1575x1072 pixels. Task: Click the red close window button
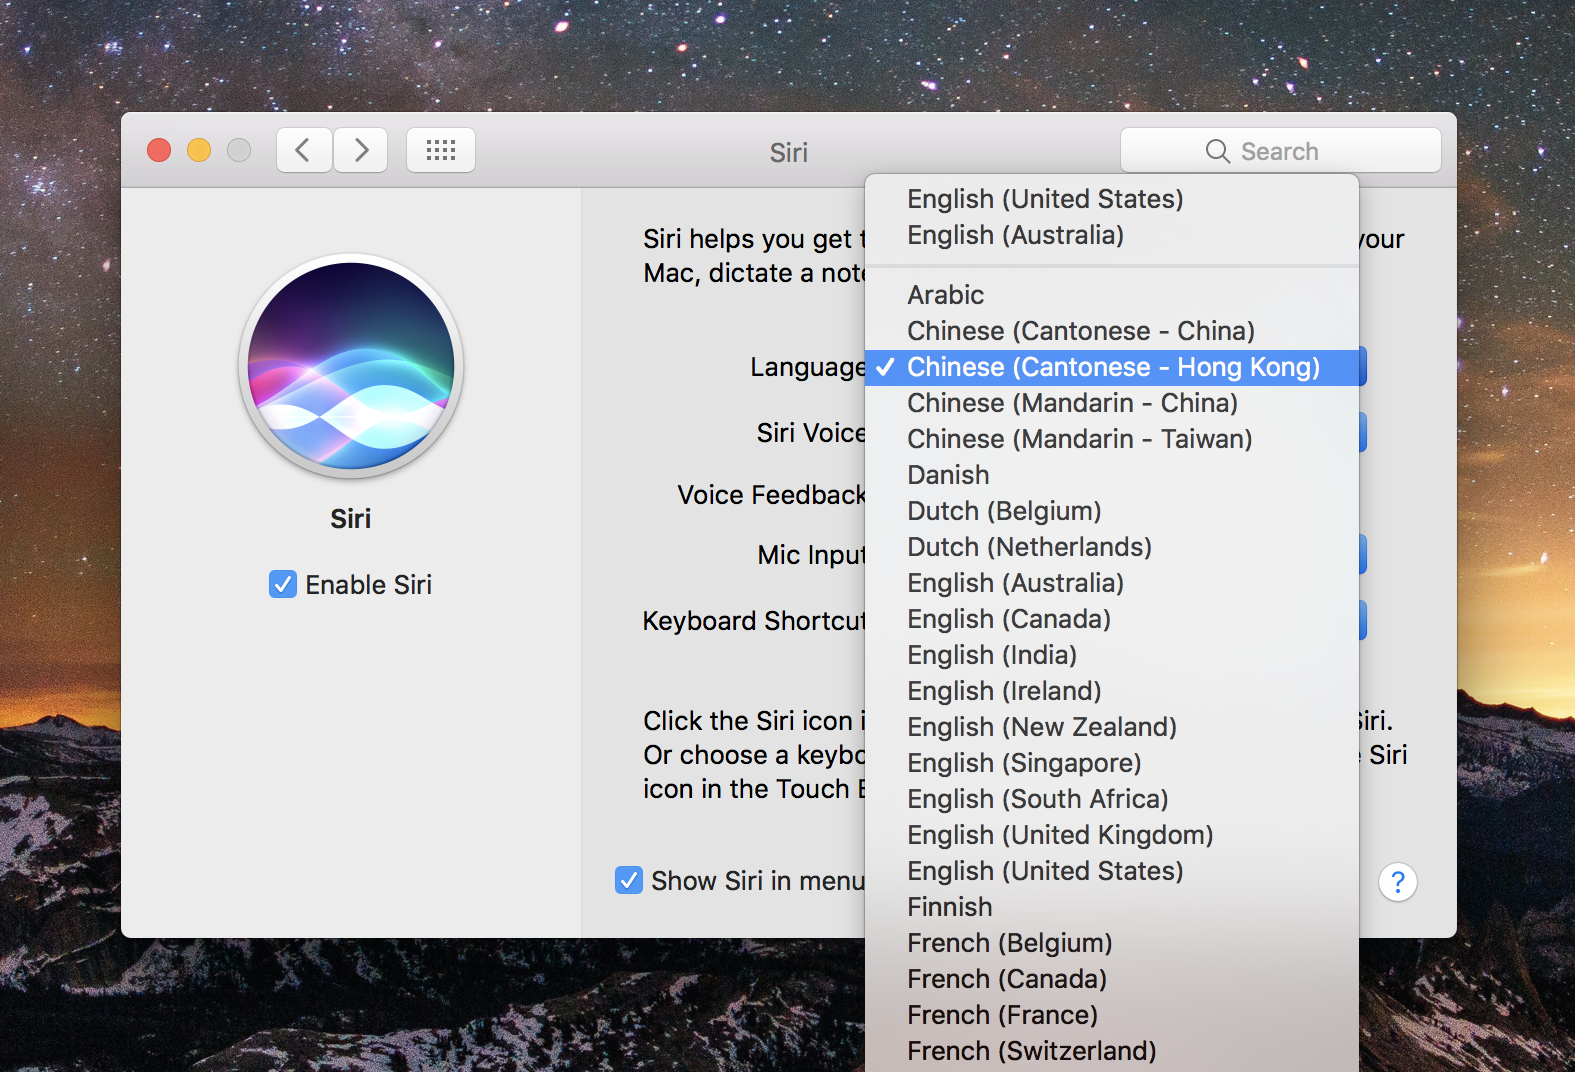click(x=159, y=150)
